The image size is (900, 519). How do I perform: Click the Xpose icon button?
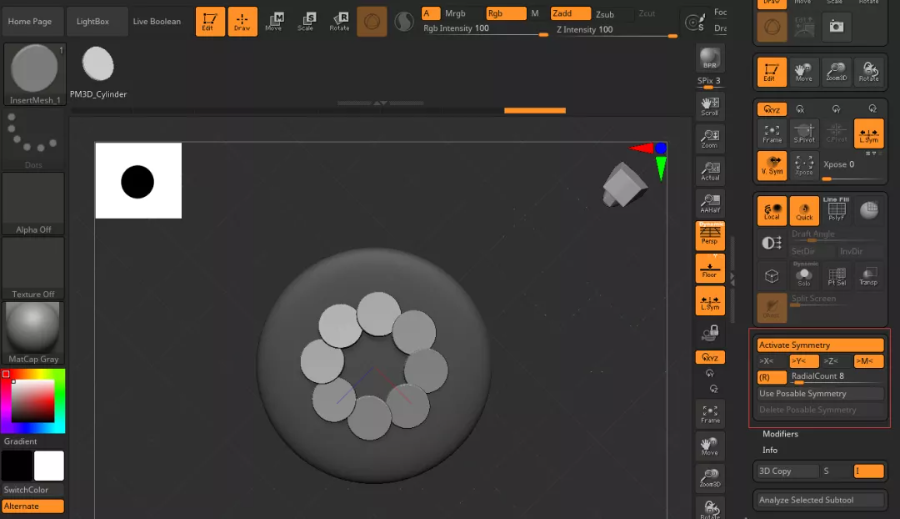[804, 165]
